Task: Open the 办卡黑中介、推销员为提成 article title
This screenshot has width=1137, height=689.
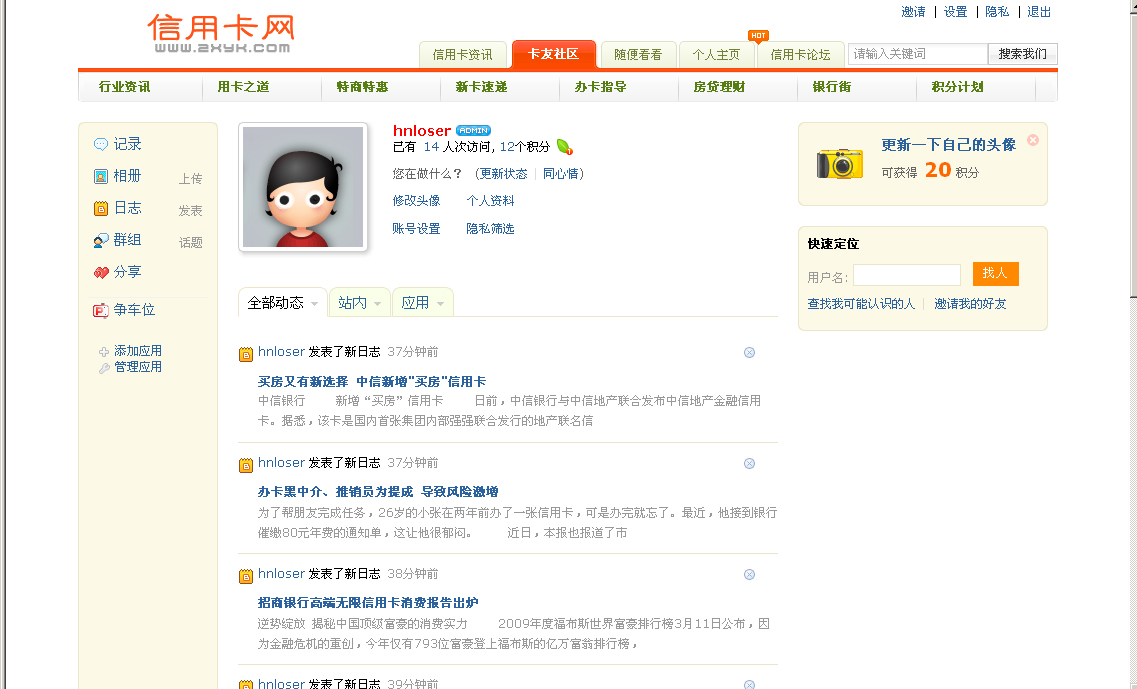Action: pyautogui.click(x=378, y=492)
